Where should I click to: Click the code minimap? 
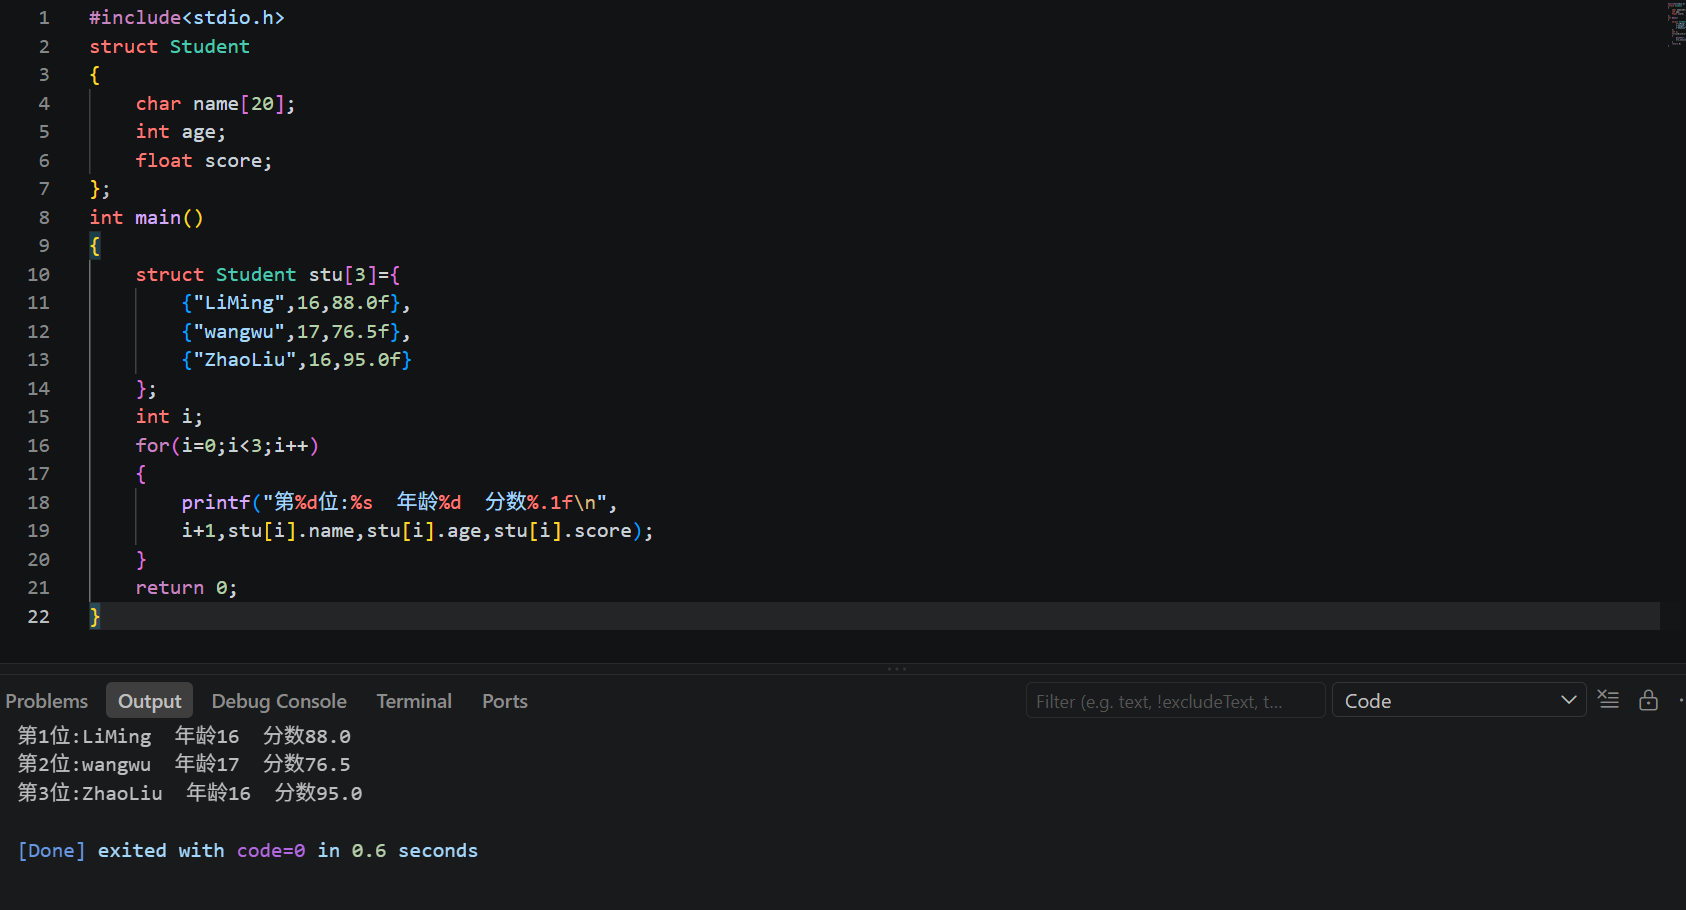[1676, 24]
